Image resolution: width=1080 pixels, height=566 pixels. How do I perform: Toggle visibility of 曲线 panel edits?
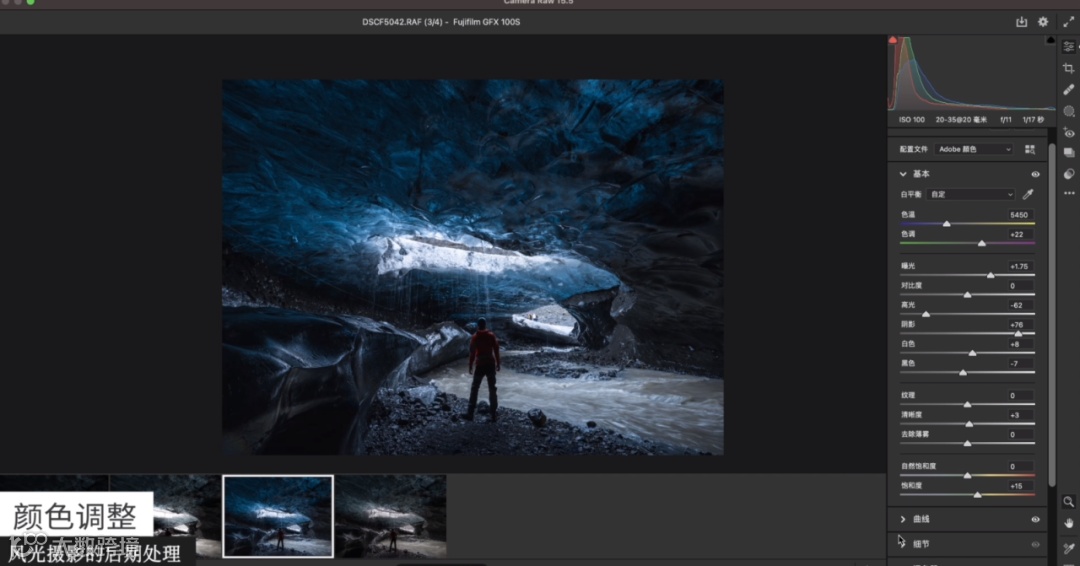1035,520
